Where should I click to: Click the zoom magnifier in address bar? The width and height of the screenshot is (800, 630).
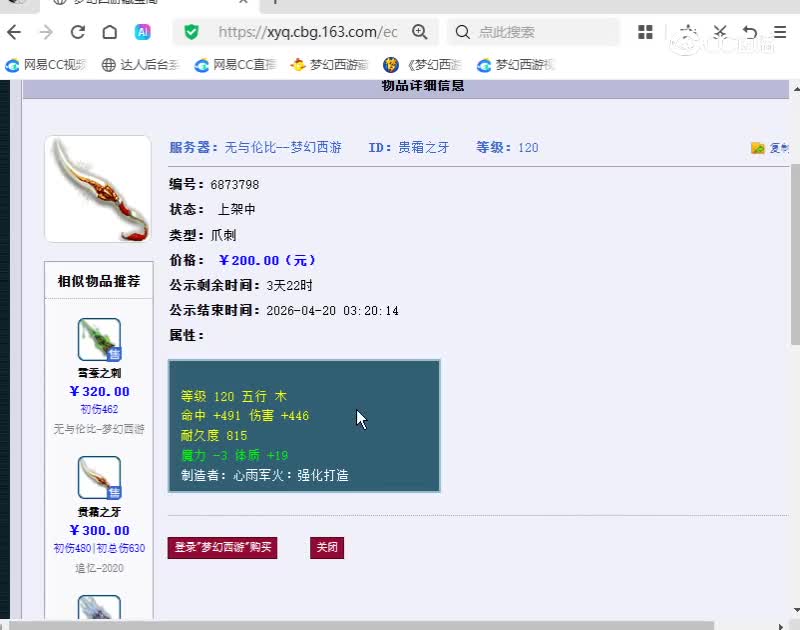[x=419, y=32]
